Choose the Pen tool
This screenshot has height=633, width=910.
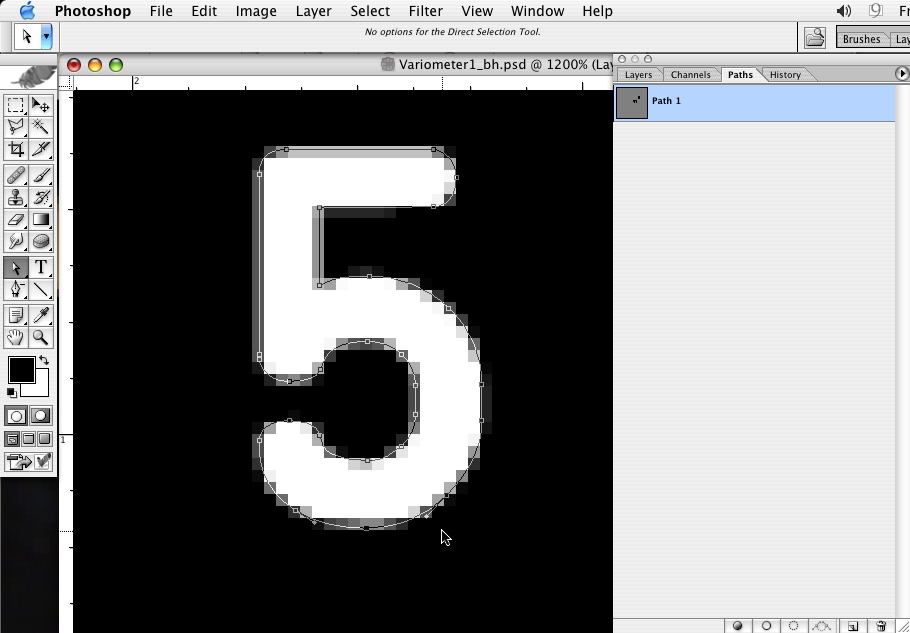pos(16,290)
